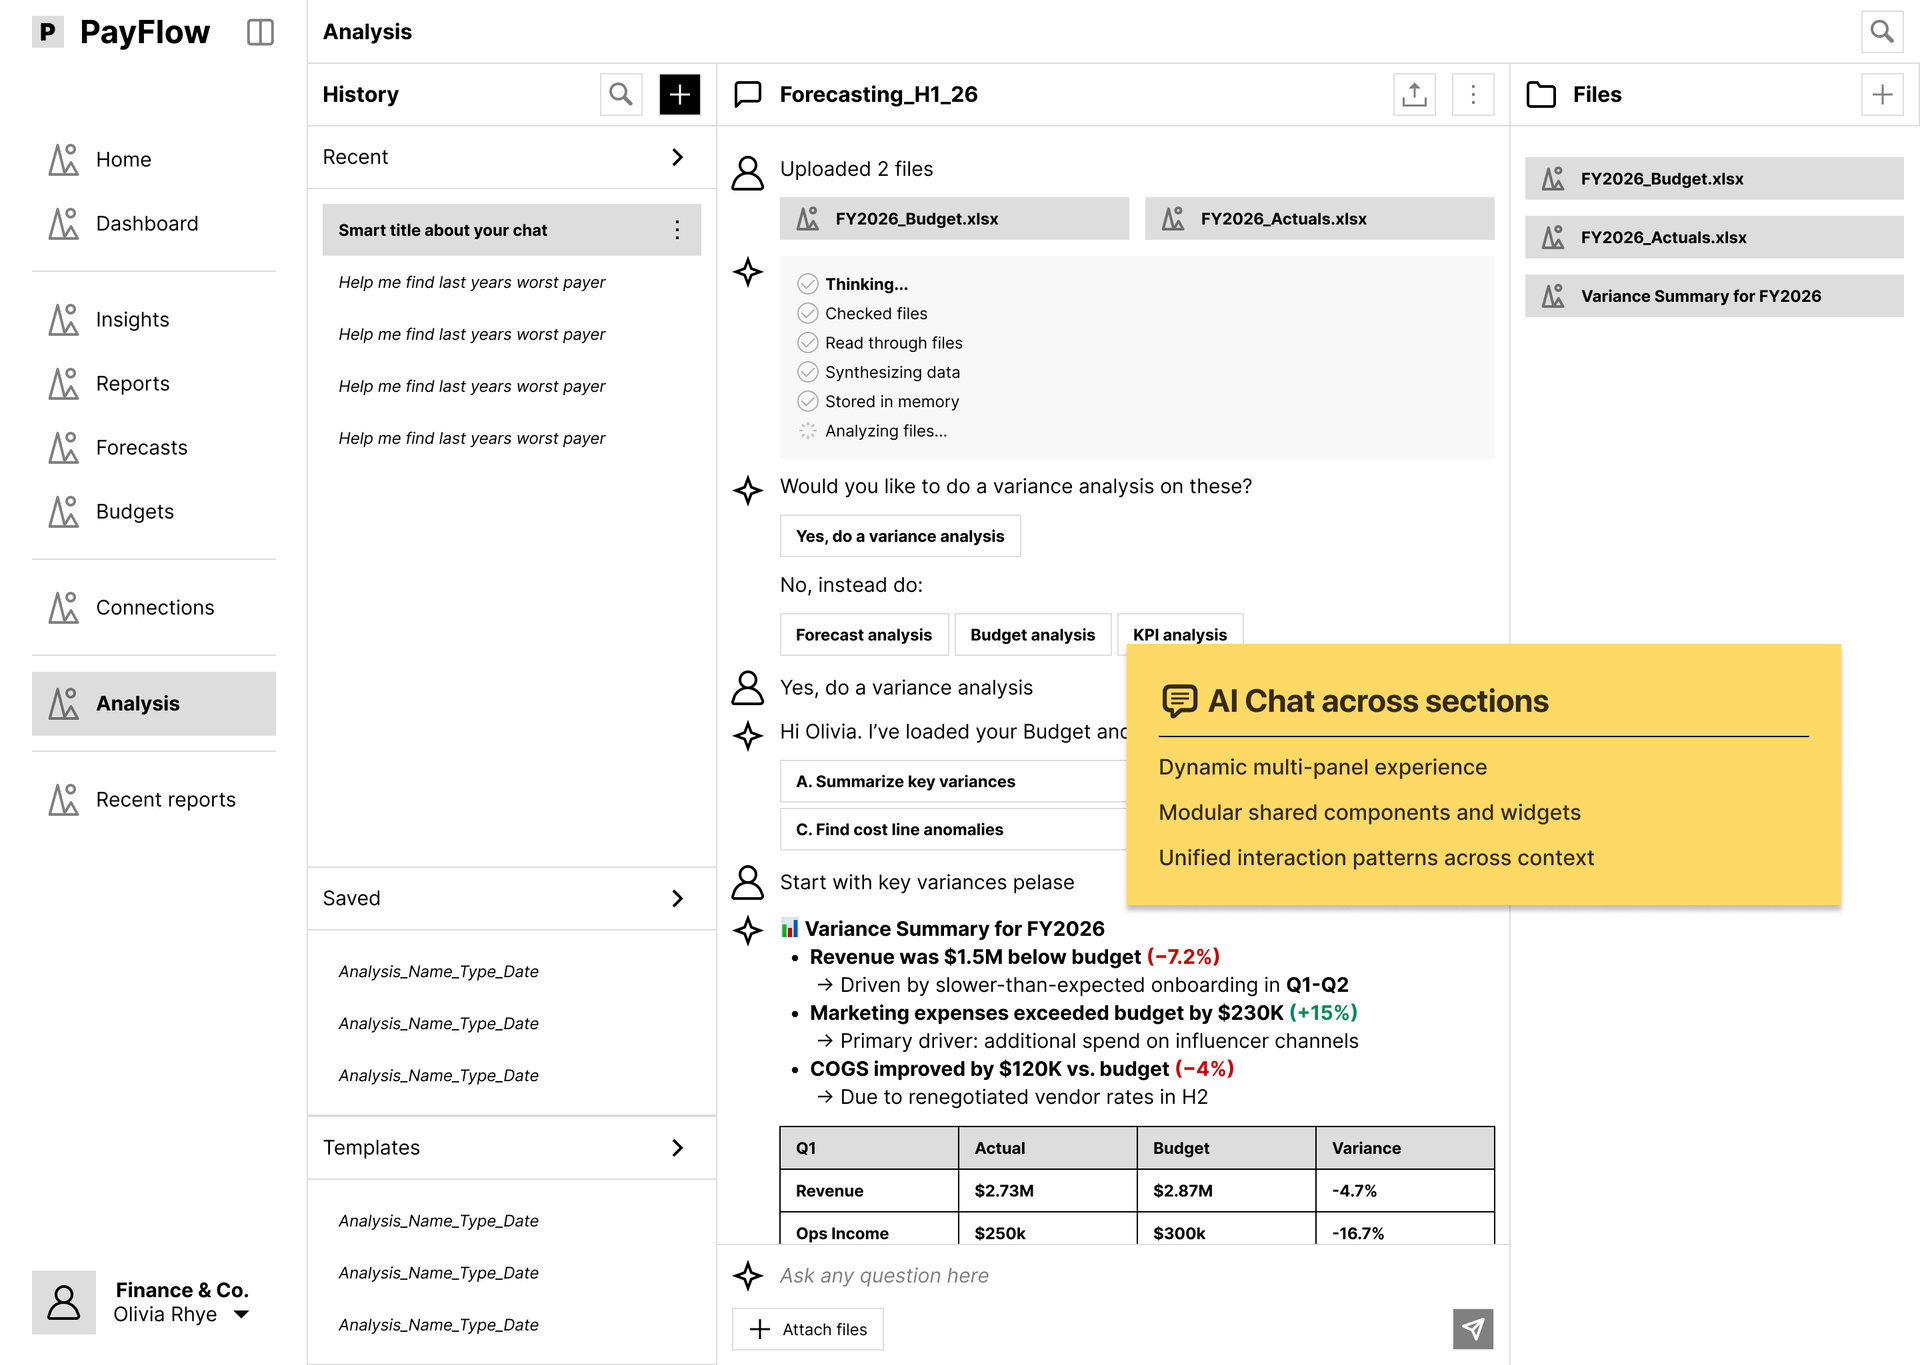Click 'Yes, do a variance analysis' button
Viewport: 1920px width, 1365px height.
[x=899, y=536]
